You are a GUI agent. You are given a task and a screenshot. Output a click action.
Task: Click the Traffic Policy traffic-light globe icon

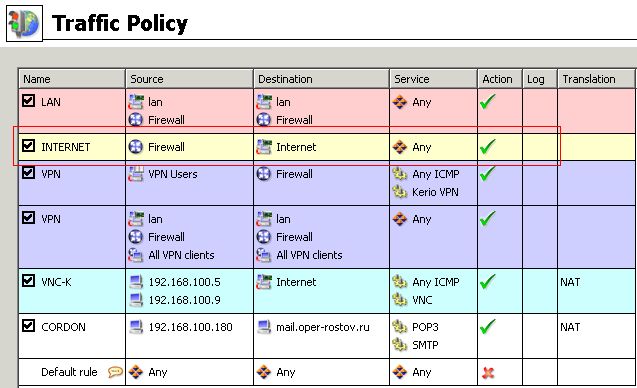point(24,23)
